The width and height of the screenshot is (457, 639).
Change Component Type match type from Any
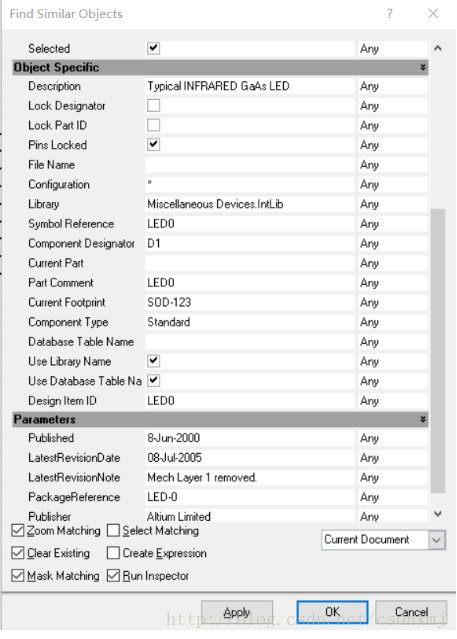pyautogui.click(x=393, y=322)
